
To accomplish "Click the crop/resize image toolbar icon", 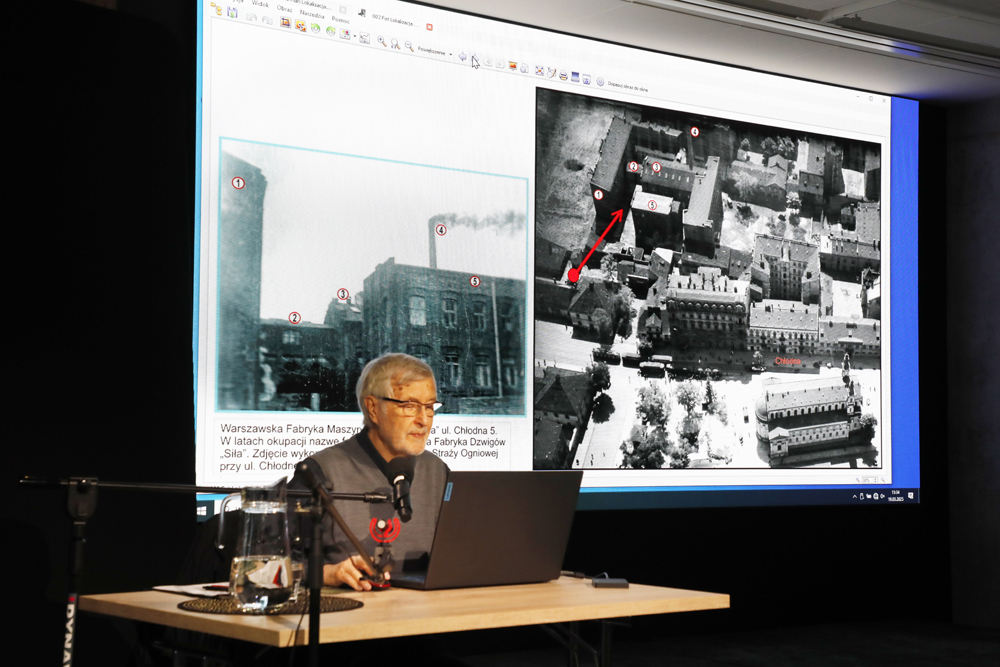I will click(x=285, y=24).
